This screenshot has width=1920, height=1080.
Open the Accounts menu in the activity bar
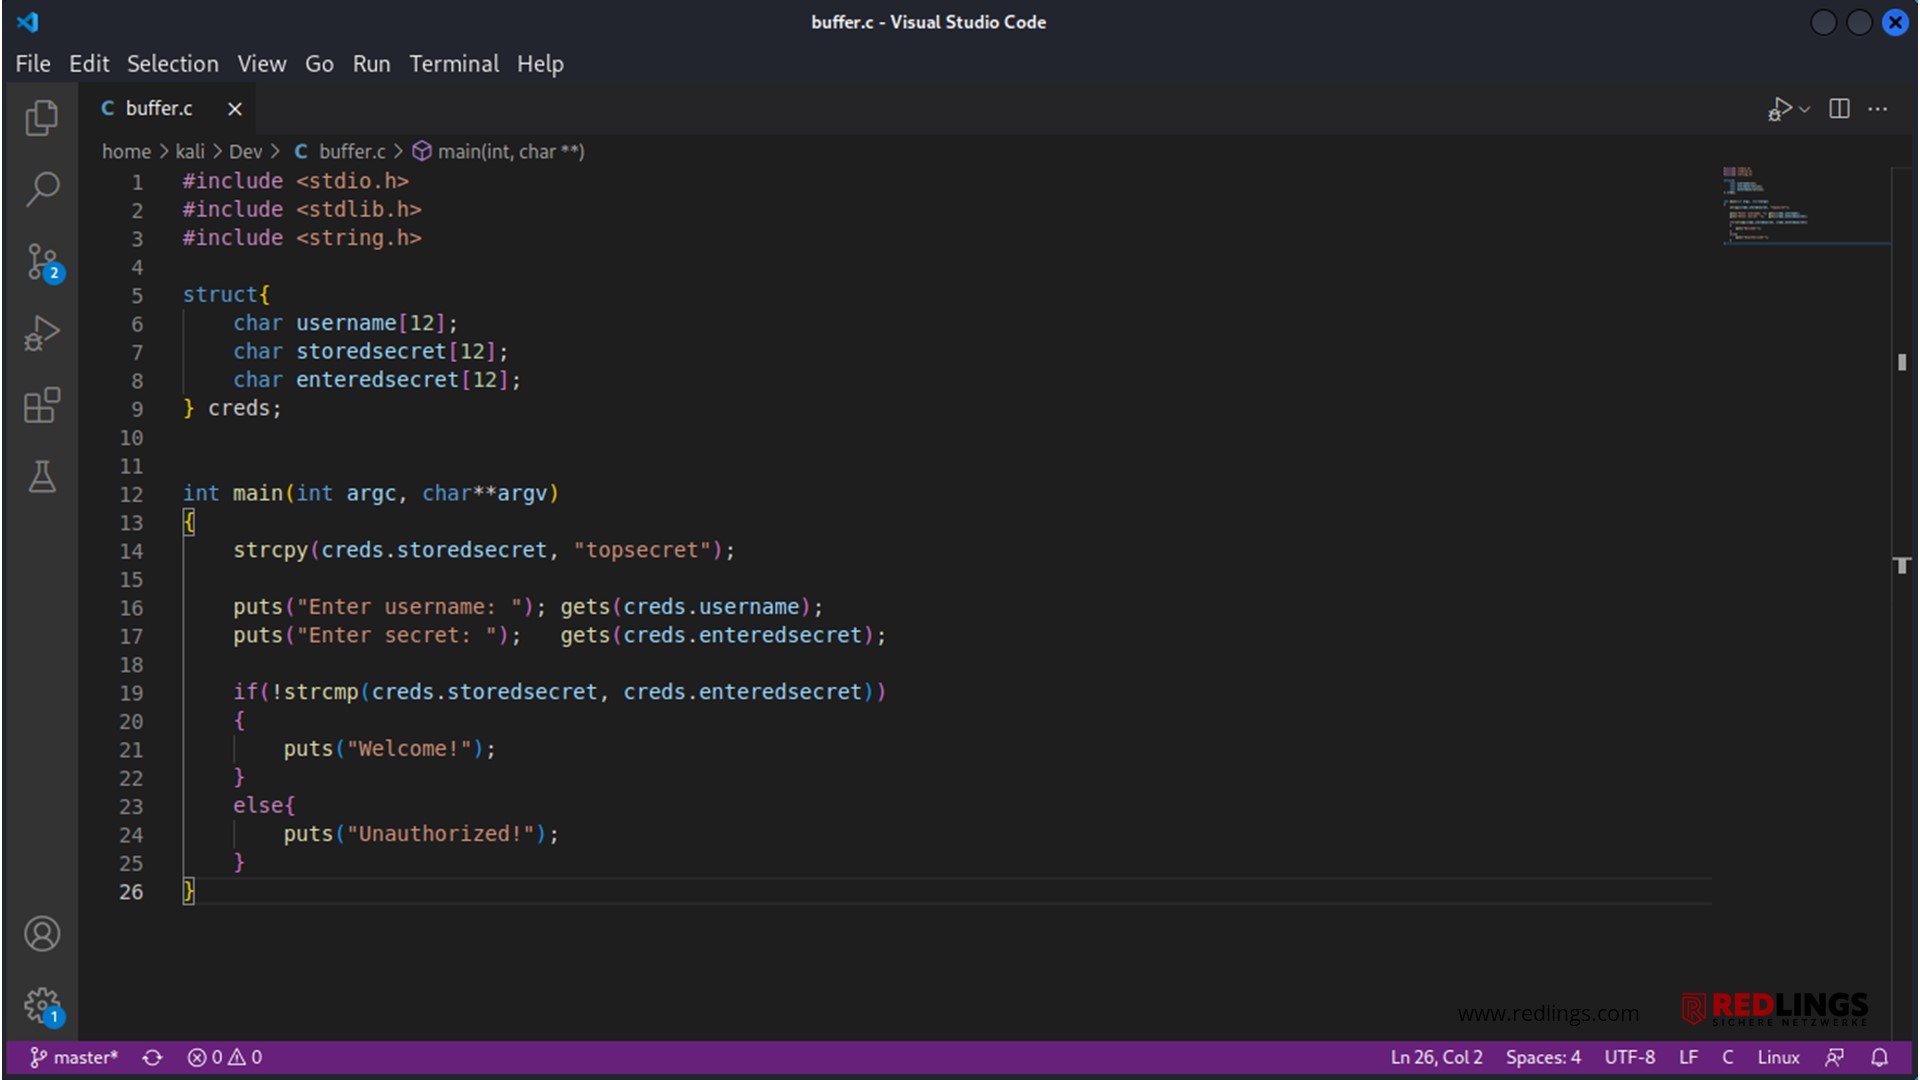[41, 934]
